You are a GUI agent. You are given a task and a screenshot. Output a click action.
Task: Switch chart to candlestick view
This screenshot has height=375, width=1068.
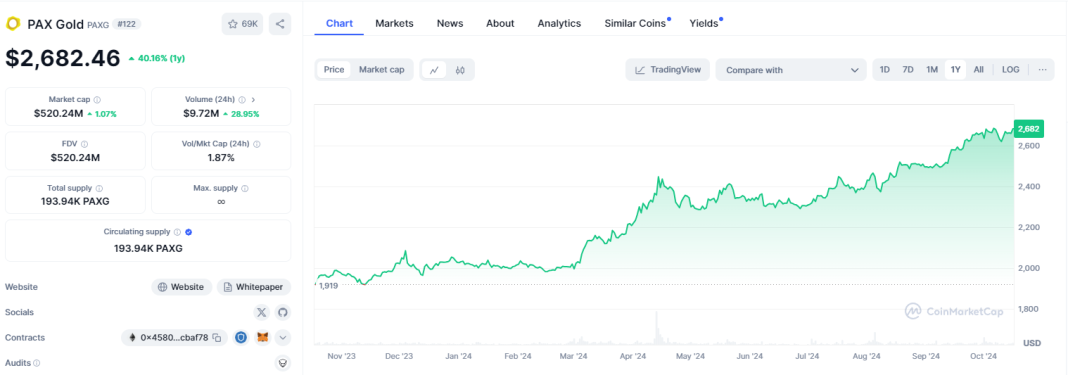click(460, 69)
